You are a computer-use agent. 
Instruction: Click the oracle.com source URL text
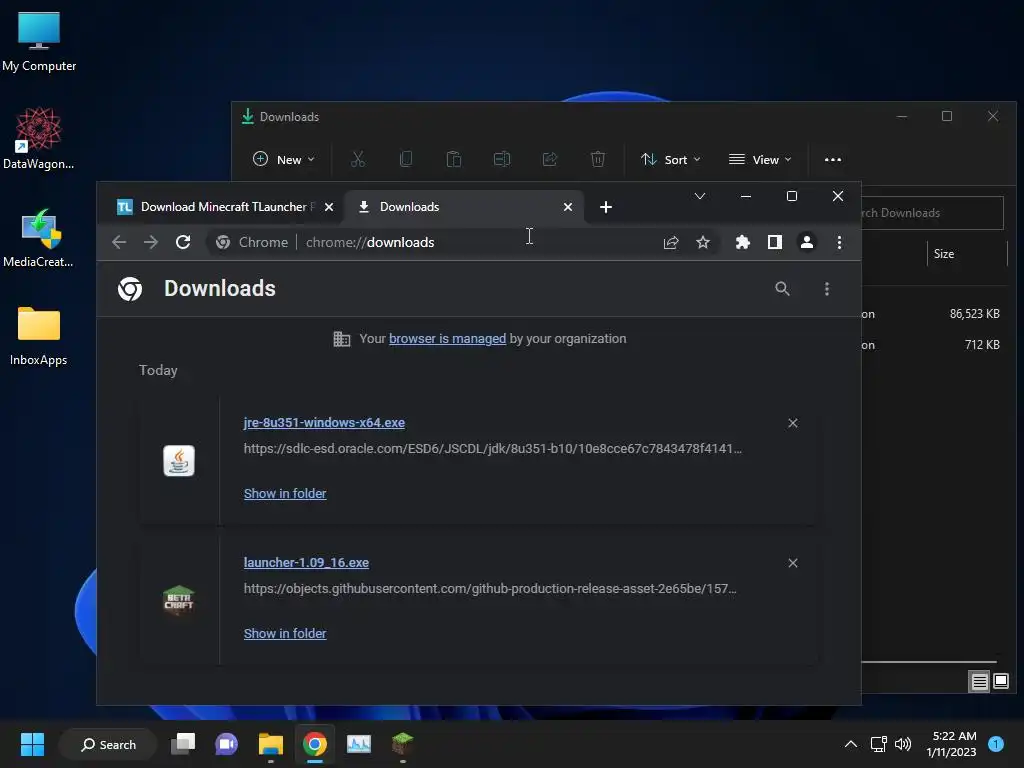click(x=492, y=449)
